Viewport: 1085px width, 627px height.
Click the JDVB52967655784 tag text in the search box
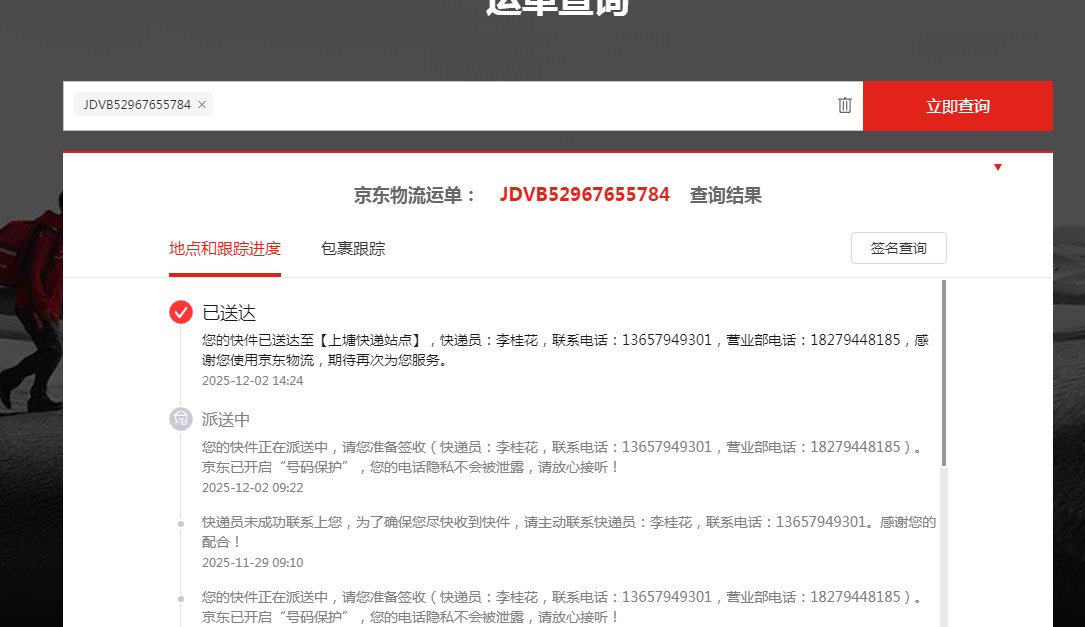137,105
